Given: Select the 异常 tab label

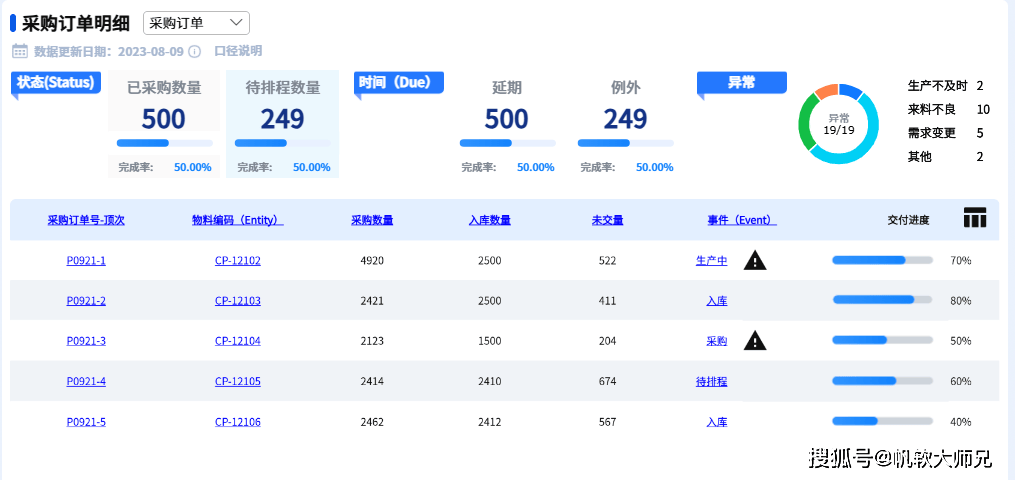Looking at the screenshot, I should point(742,83).
